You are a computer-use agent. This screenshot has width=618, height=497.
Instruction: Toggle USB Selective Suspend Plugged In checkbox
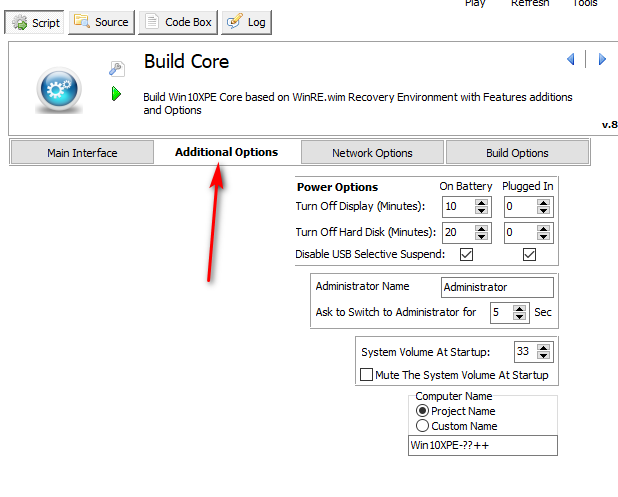click(x=529, y=255)
